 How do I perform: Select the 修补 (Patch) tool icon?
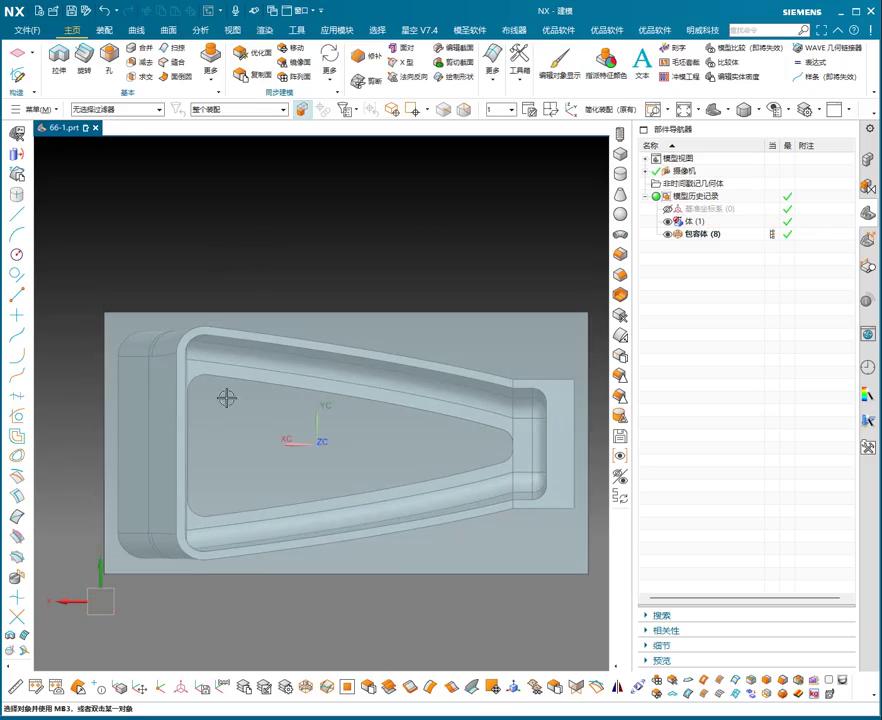(359, 56)
